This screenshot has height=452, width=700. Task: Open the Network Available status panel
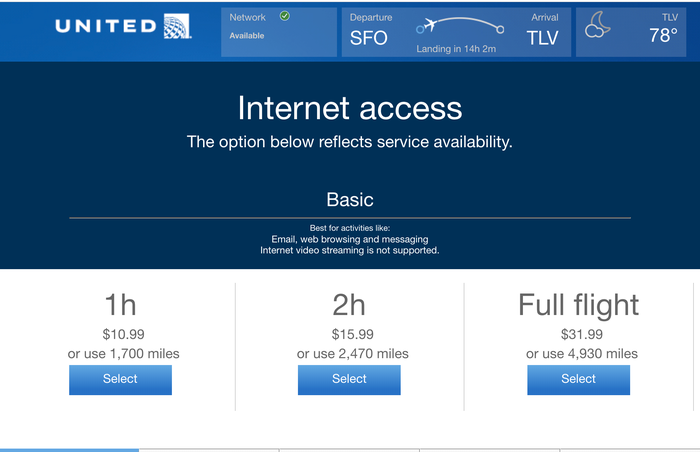click(x=278, y=32)
